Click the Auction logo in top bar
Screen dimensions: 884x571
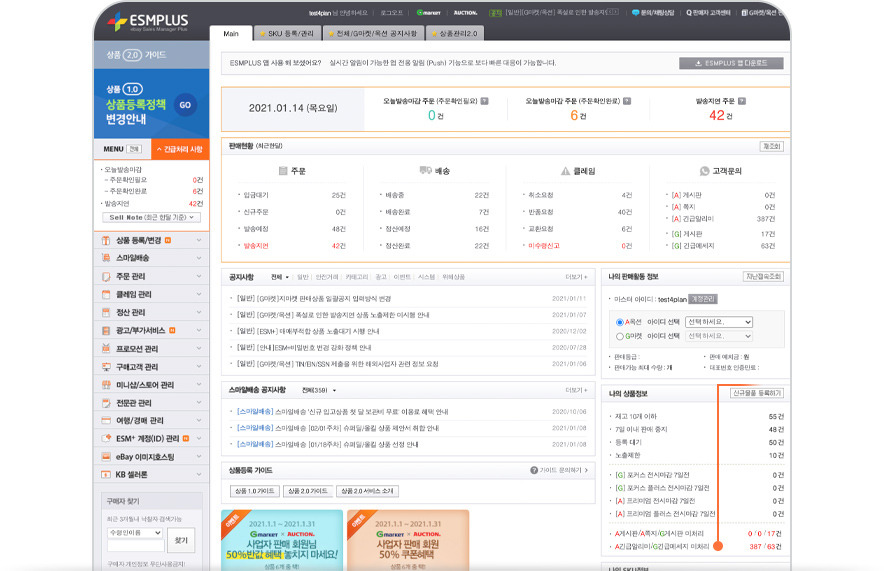pos(466,12)
